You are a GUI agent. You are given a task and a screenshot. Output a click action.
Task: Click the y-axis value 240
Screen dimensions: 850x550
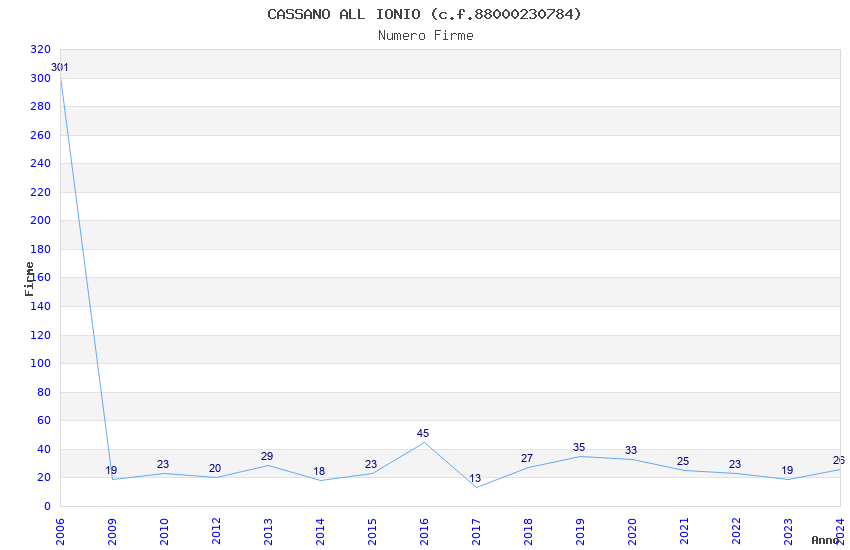[41, 163]
